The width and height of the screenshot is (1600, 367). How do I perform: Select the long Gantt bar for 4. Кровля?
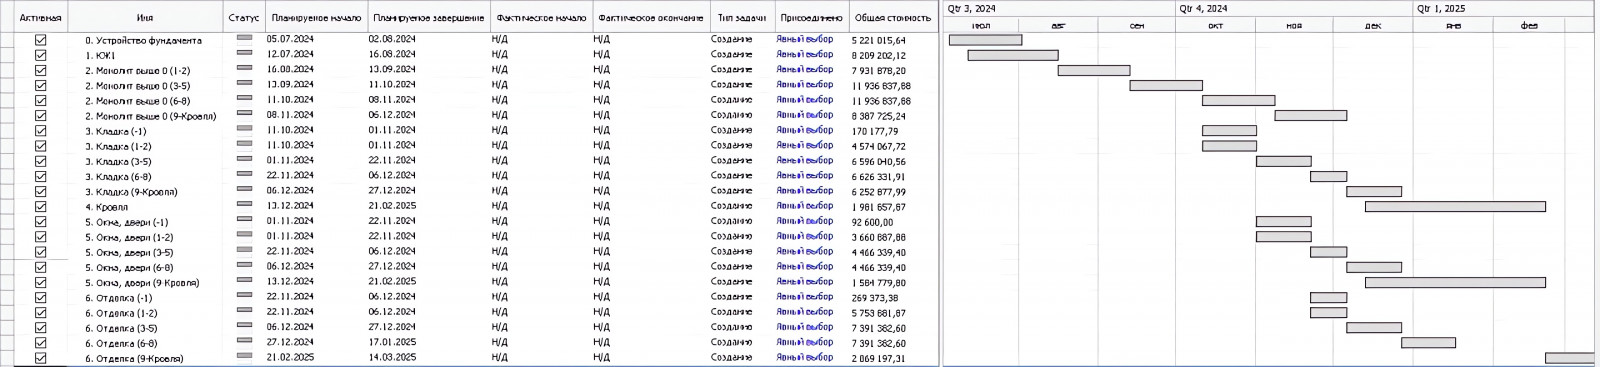(x=1455, y=207)
